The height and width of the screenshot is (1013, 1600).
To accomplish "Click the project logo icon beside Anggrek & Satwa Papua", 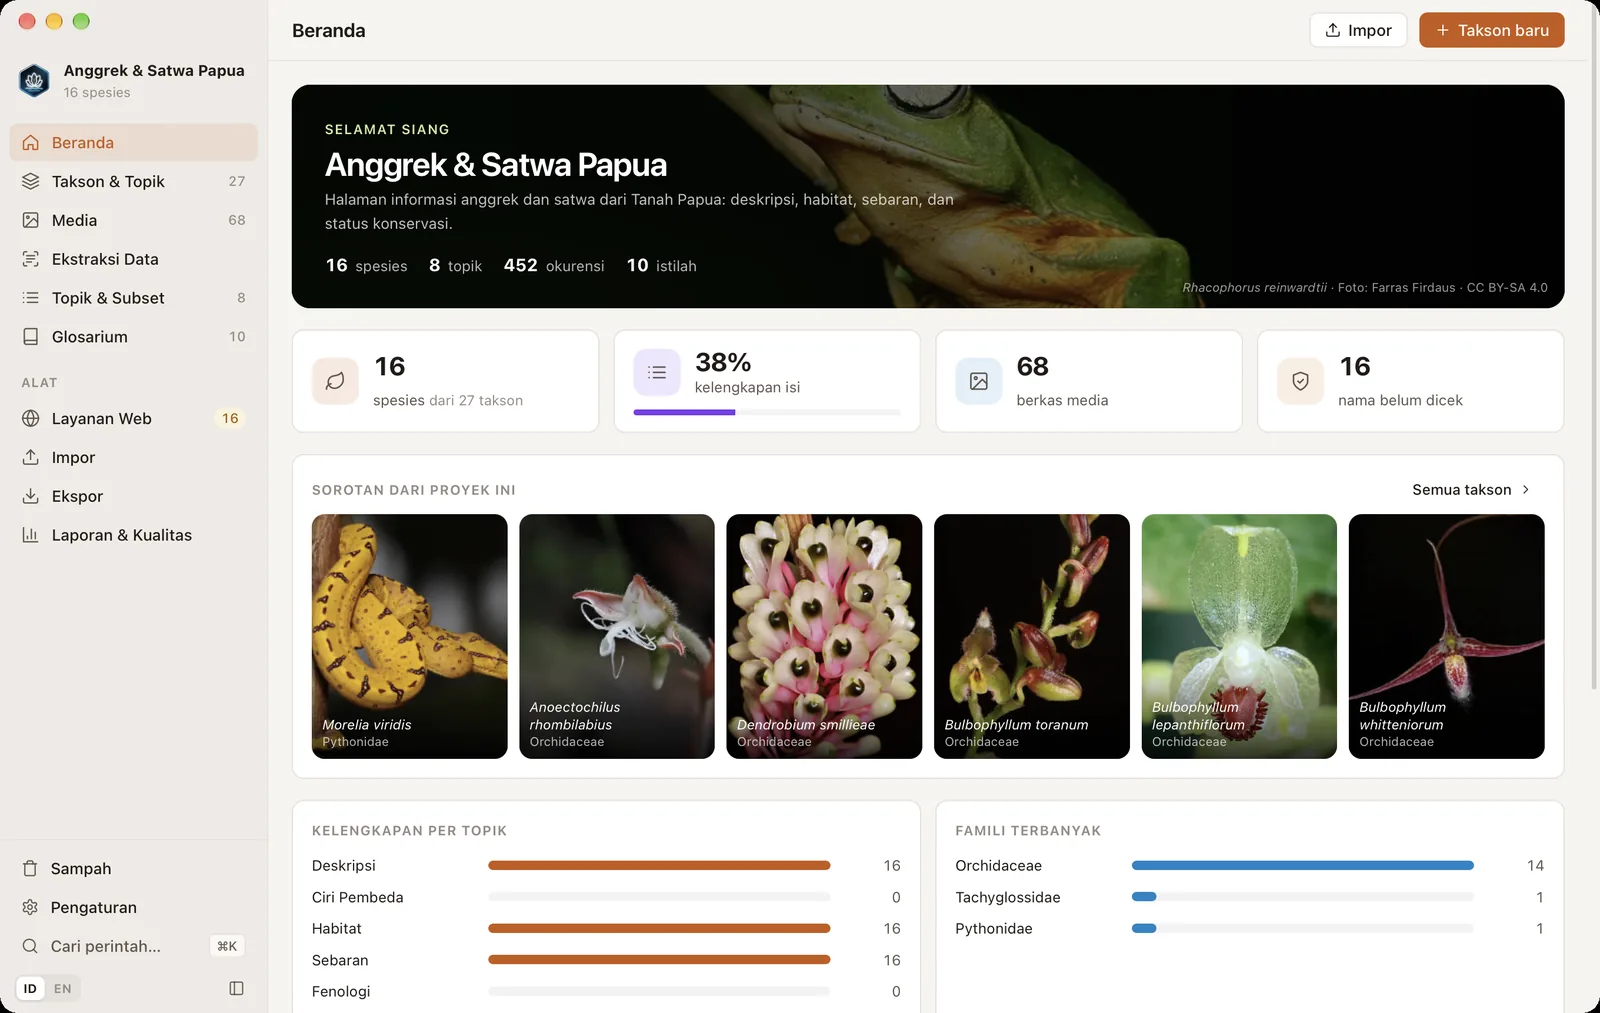I will 35,81.
